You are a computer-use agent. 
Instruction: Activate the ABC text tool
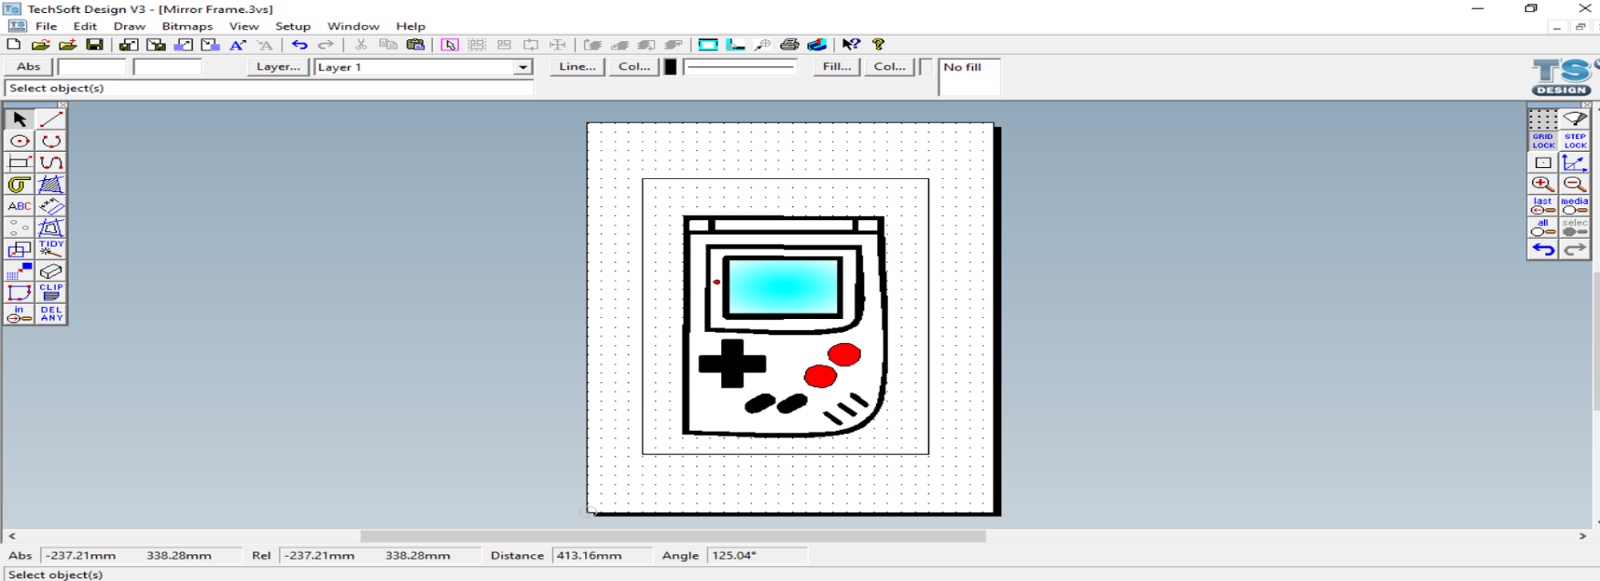tap(19, 206)
